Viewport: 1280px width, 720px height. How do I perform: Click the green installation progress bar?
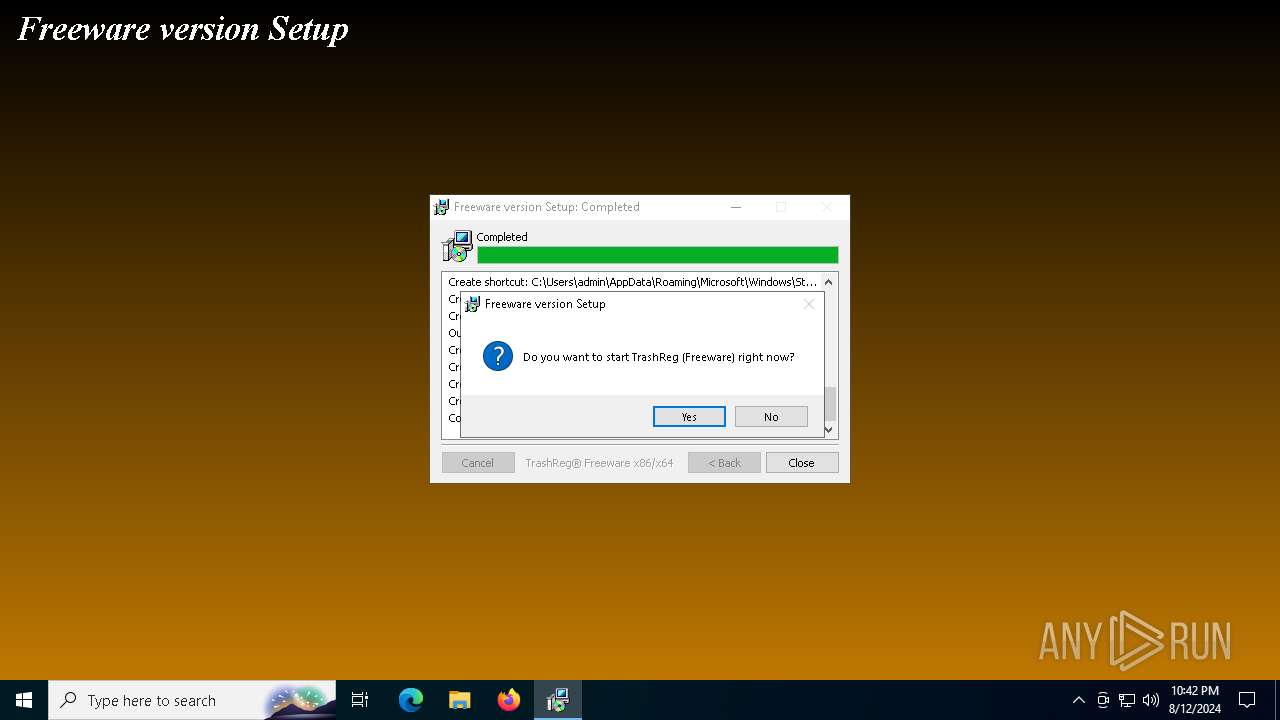click(658, 255)
